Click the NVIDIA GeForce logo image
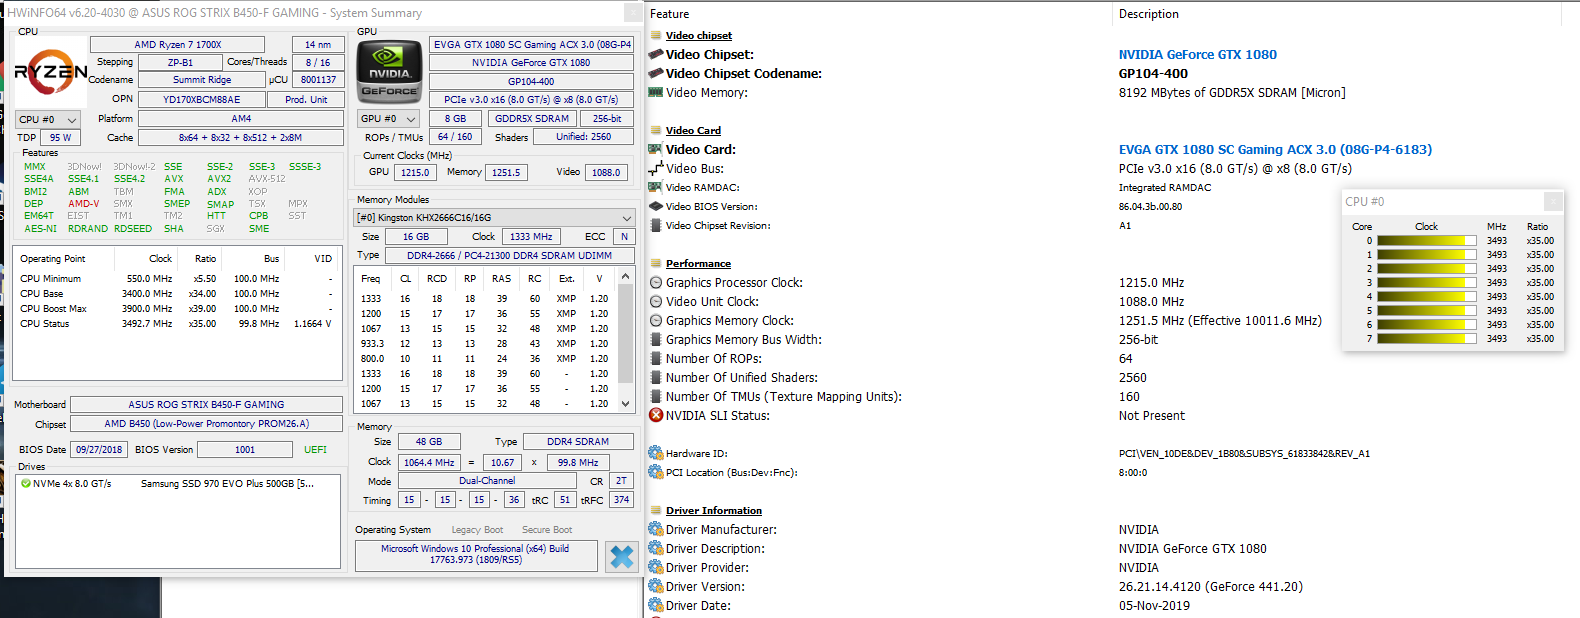The height and width of the screenshot is (618, 1580). coord(389,72)
